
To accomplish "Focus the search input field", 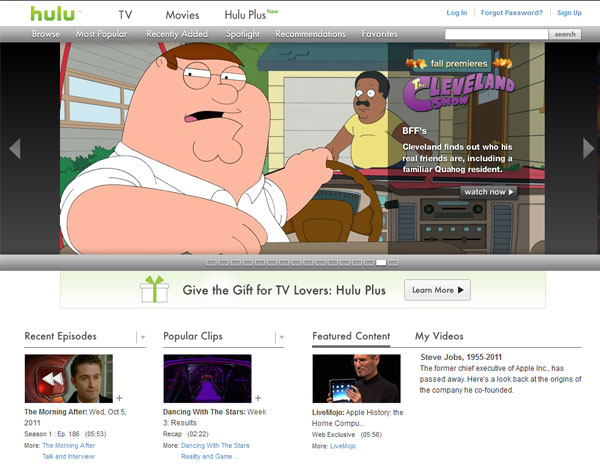I will click(496, 34).
